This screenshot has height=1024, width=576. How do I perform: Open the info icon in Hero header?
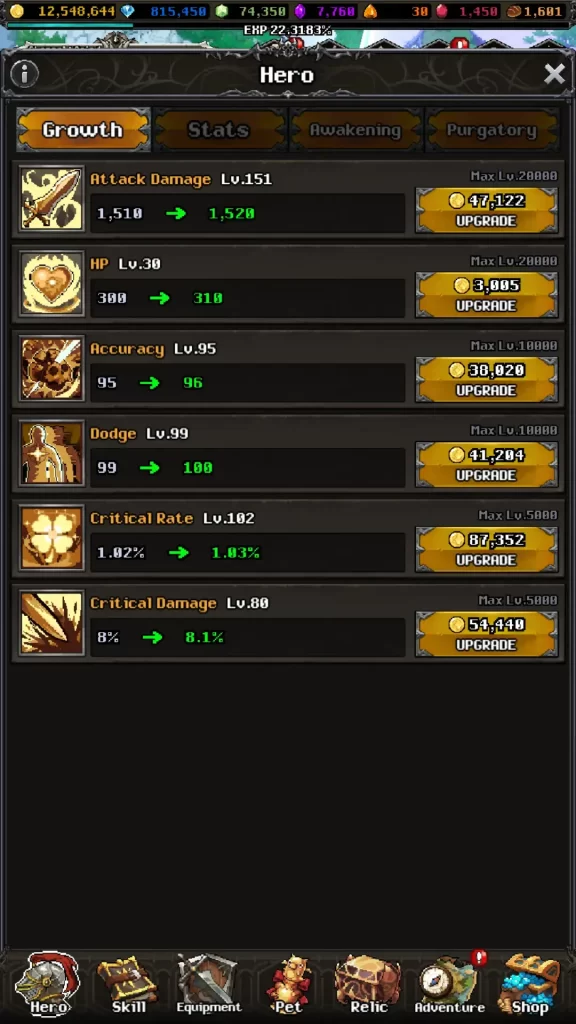(x=25, y=74)
